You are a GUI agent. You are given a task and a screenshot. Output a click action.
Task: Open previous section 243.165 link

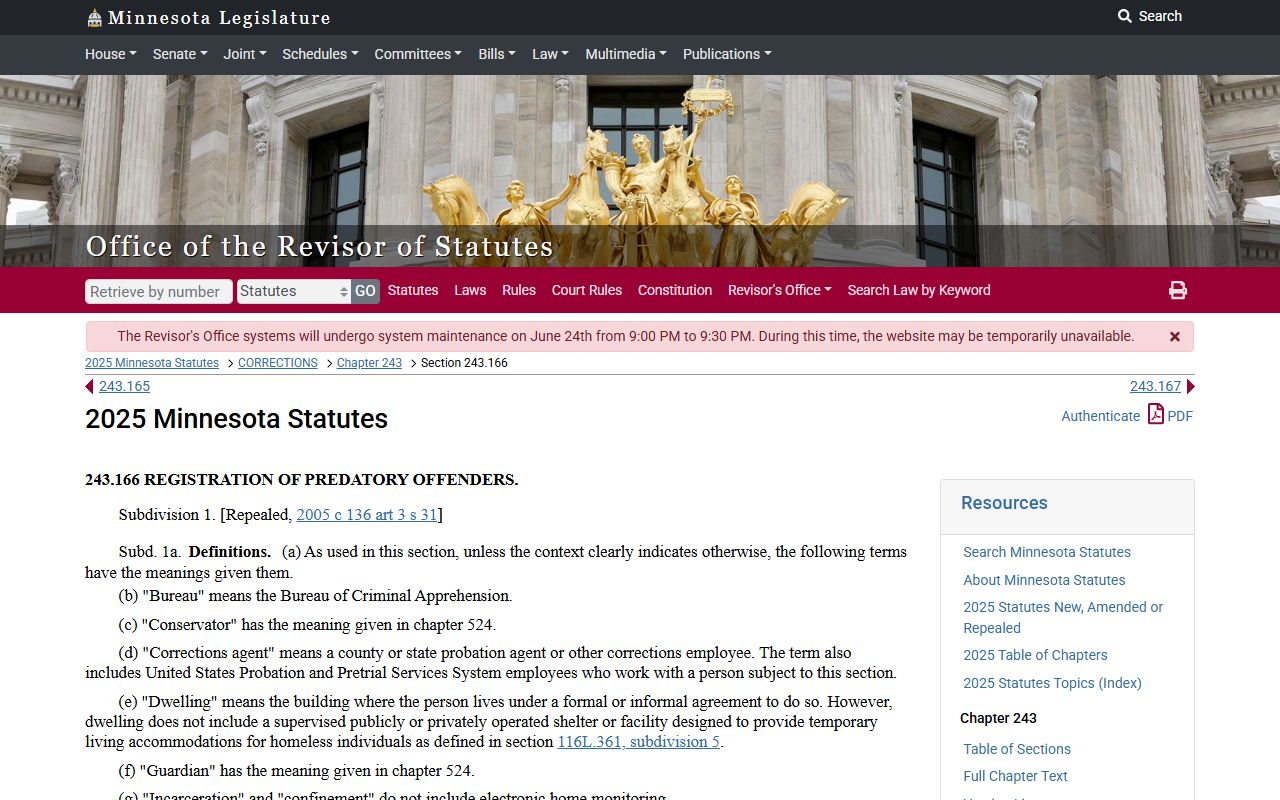click(x=124, y=386)
